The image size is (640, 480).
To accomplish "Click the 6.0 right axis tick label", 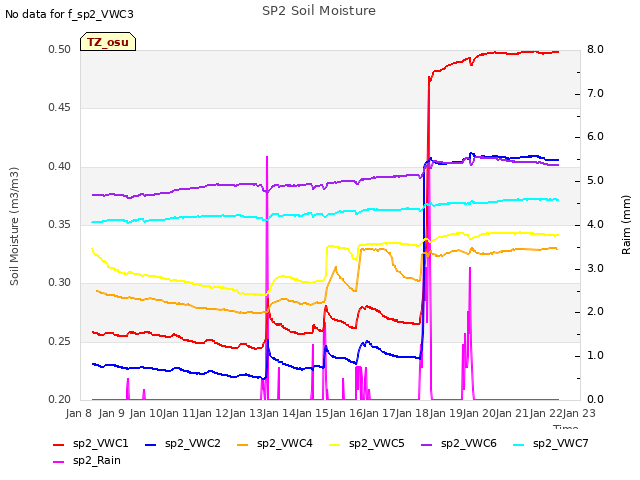I will (595, 136).
